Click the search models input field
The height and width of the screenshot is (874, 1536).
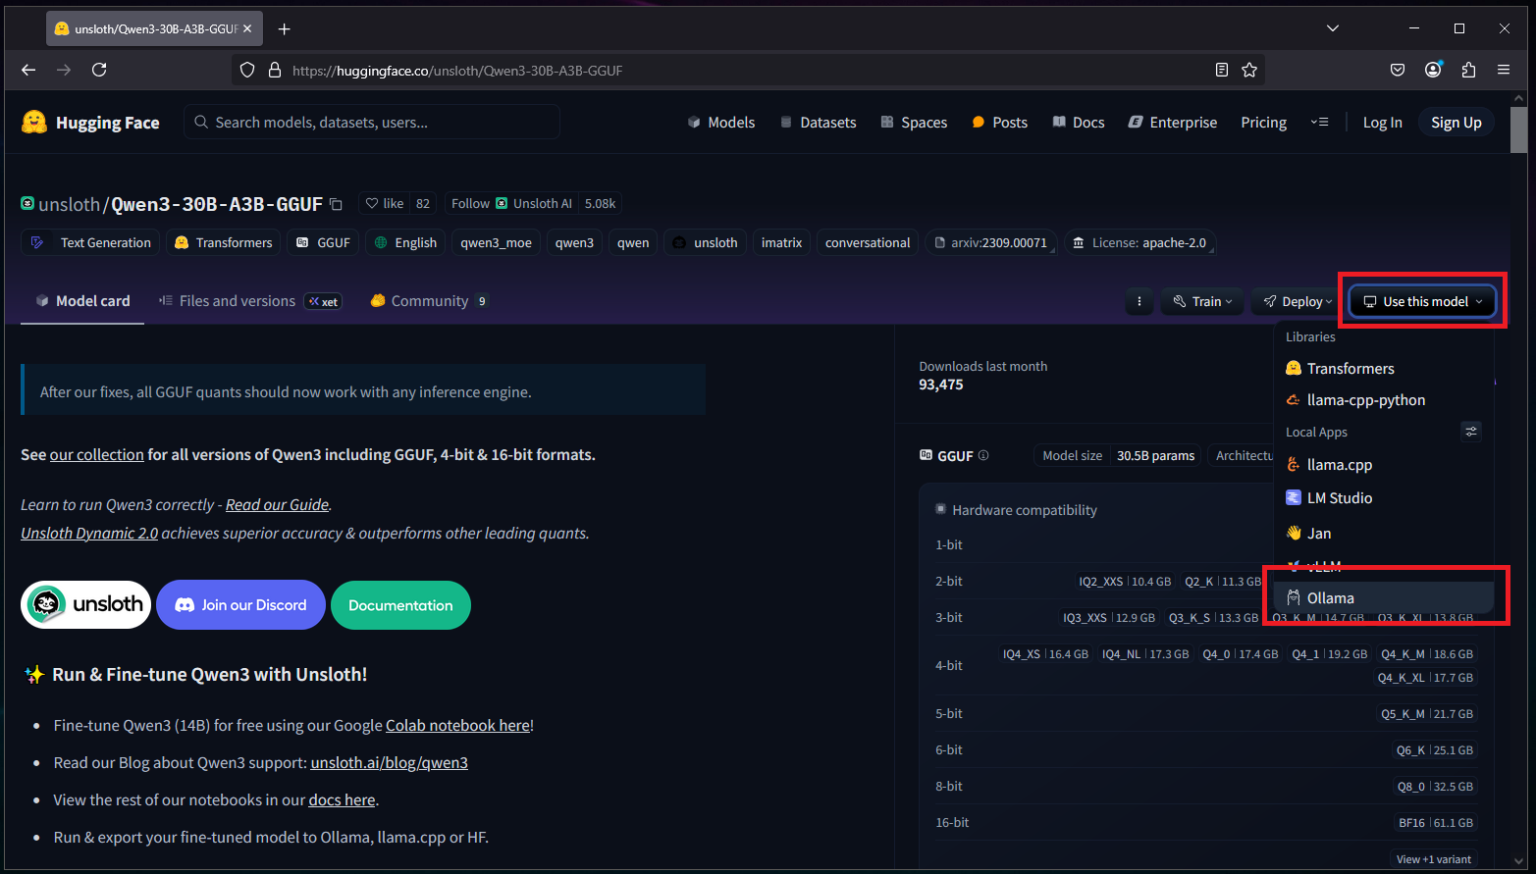point(371,122)
